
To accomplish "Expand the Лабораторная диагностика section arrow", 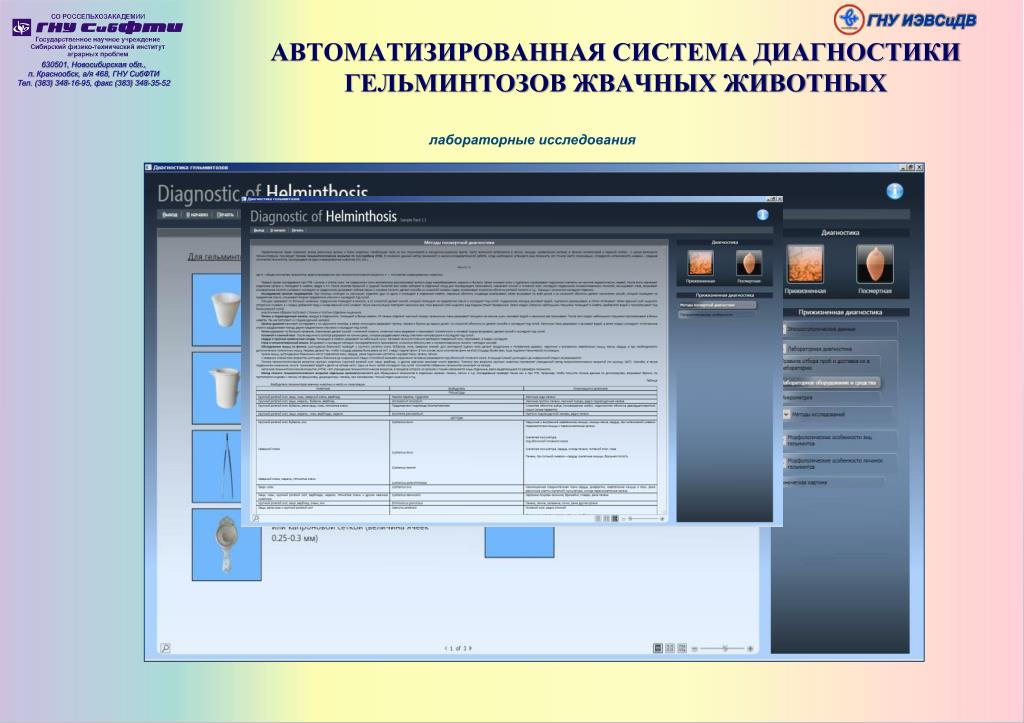I will point(784,349).
